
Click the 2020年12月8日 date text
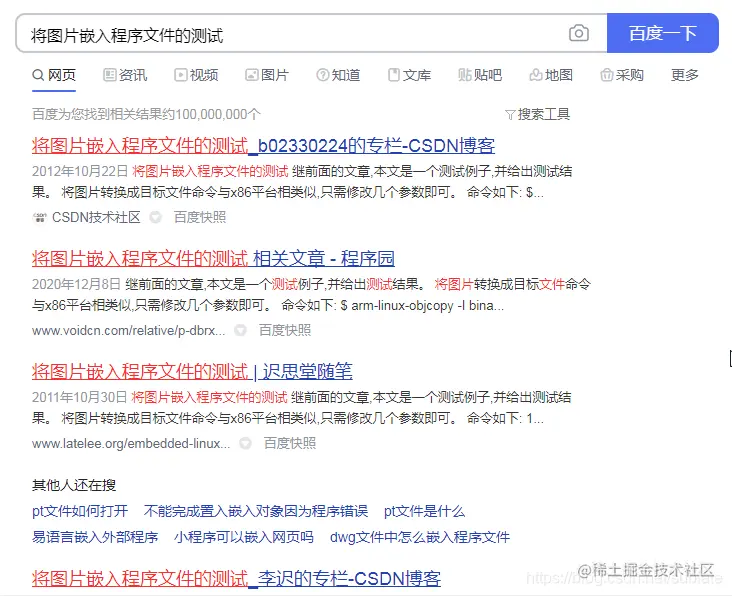pyautogui.click(x=76, y=284)
